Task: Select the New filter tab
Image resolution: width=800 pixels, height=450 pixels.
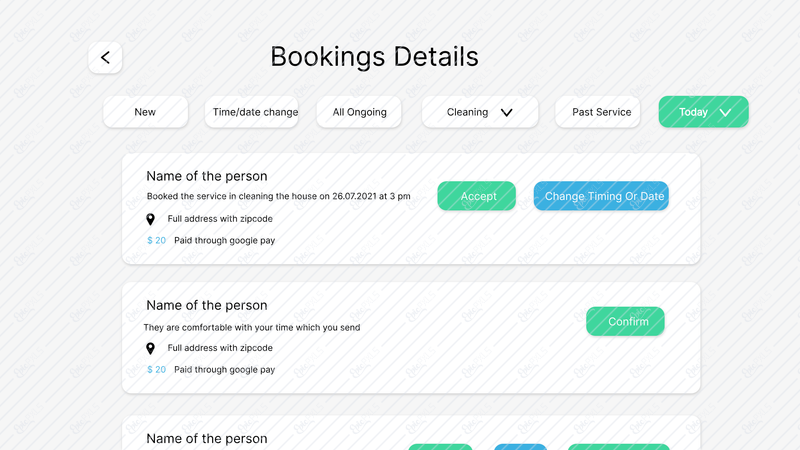Action: coord(145,112)
